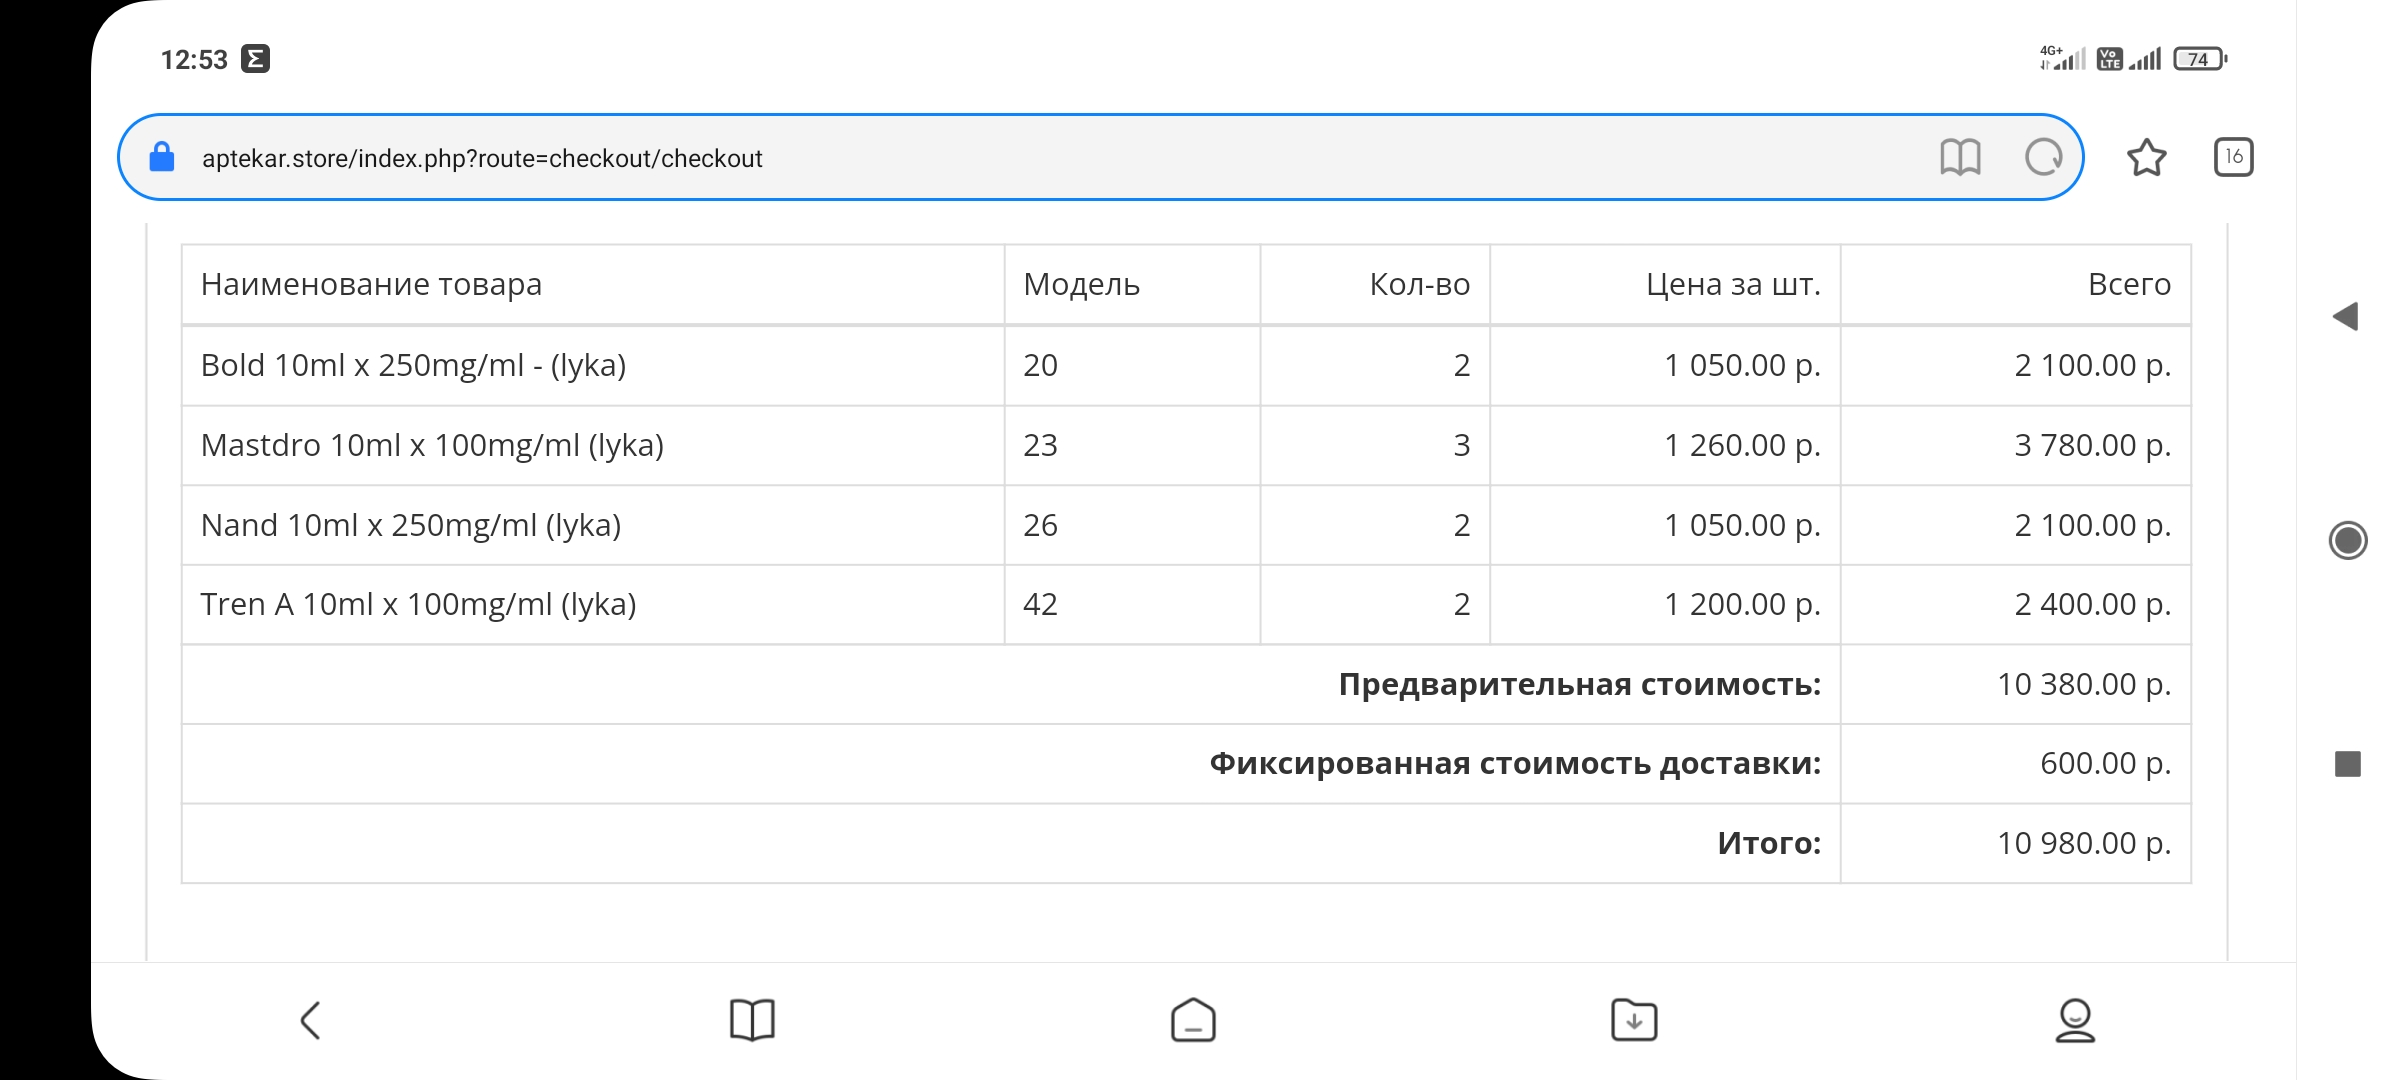The width and height of the screenshot is (2400, 1080).
Task: Open the profile account icon
Action: (x=2075, y=1020)
